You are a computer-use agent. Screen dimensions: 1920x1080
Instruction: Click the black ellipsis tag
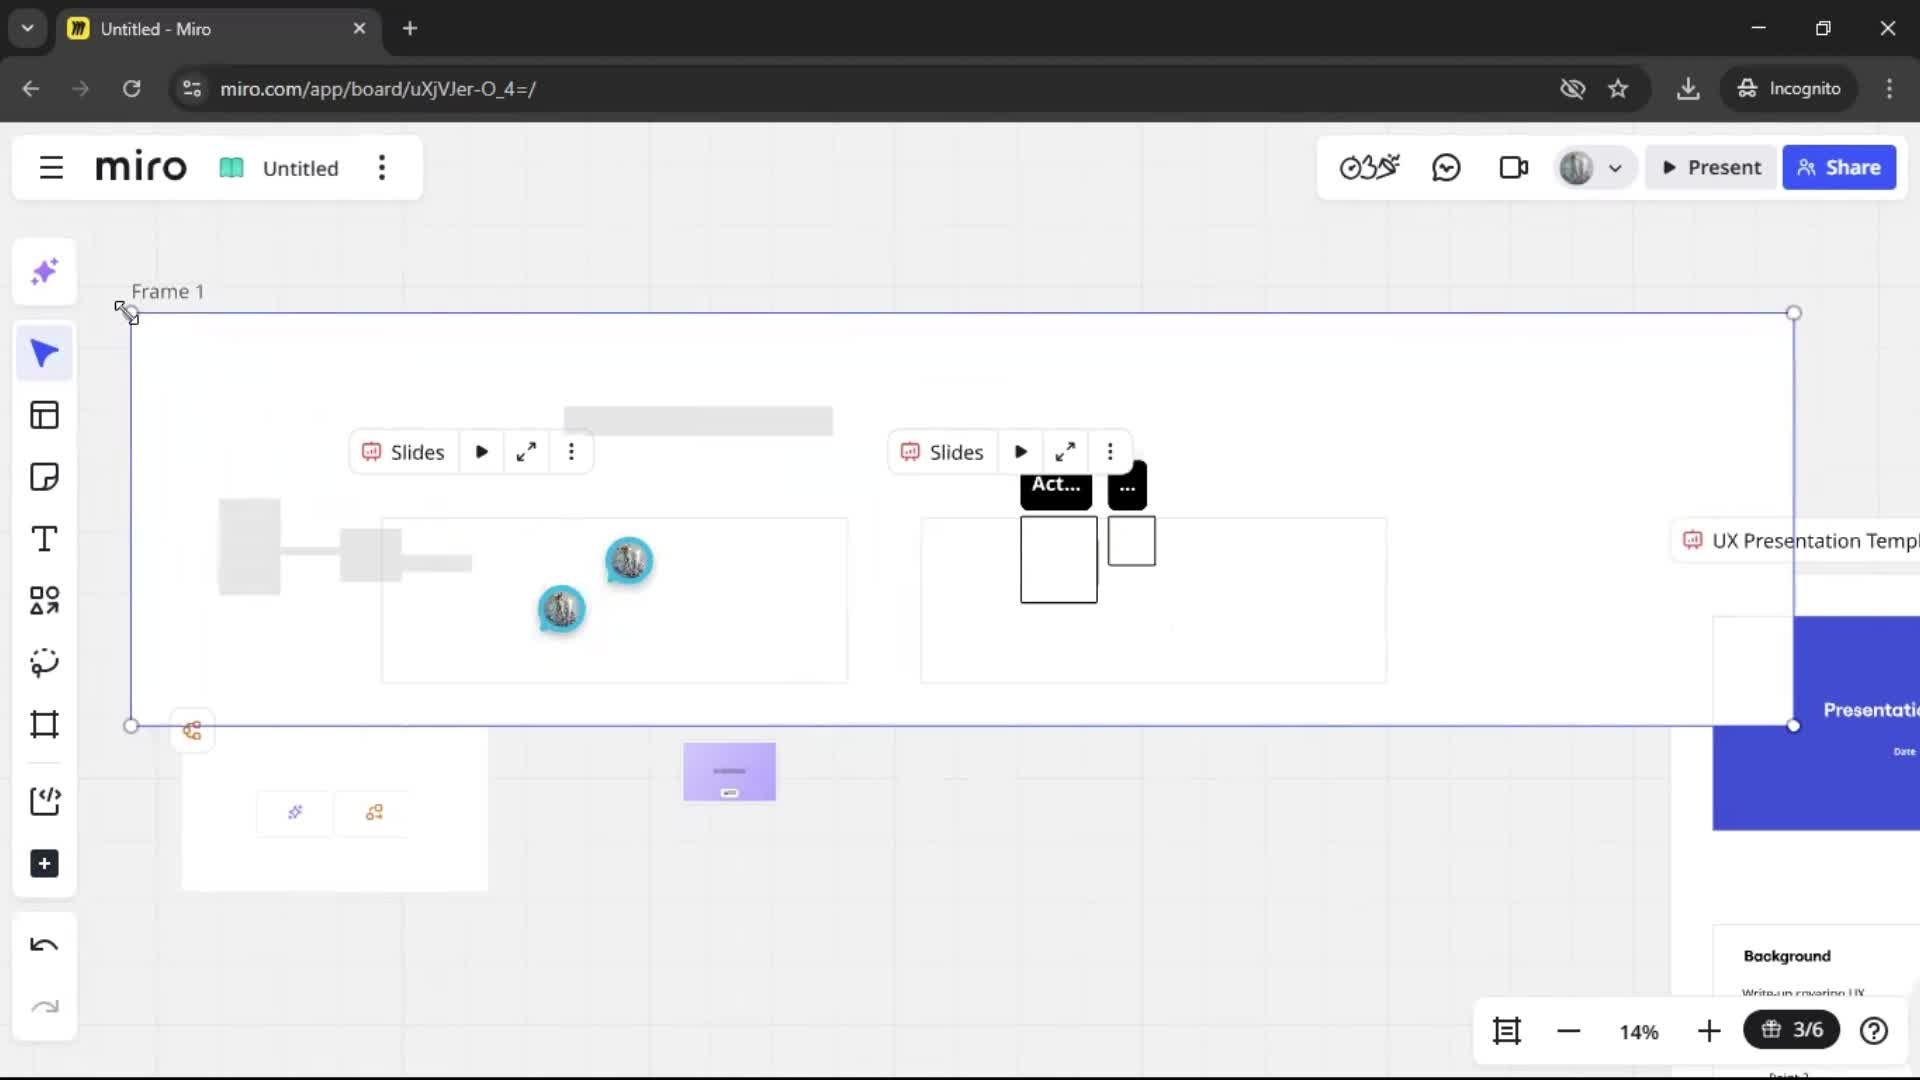pos(1127,486)
